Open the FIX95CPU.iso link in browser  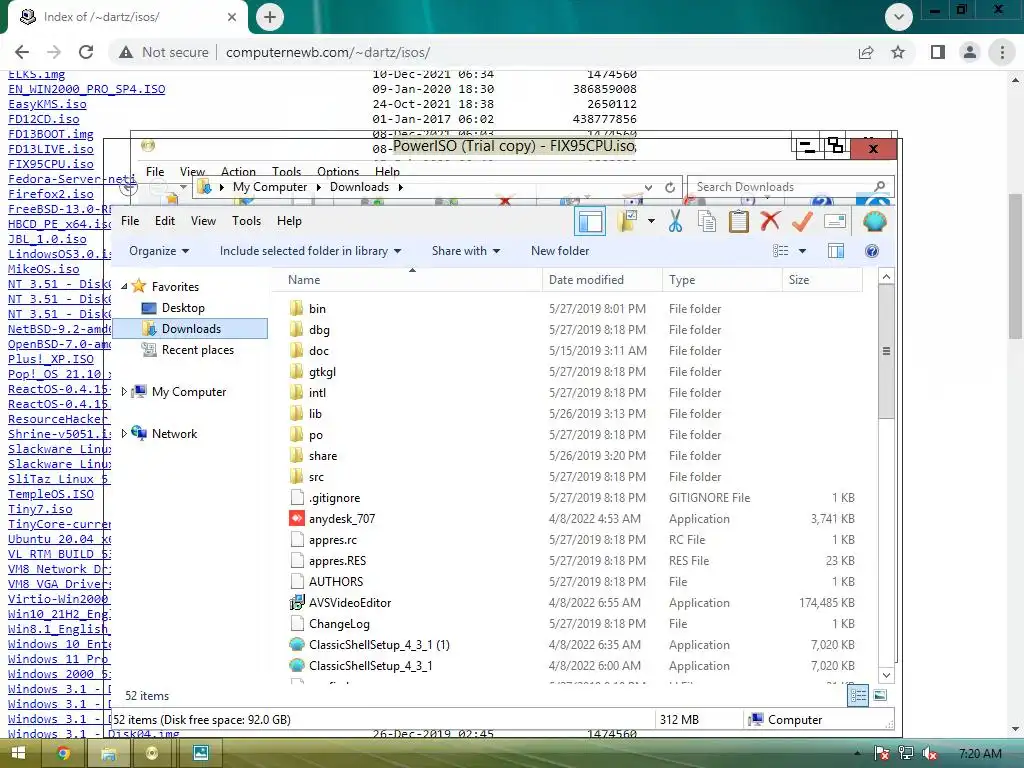click(51, 164)
